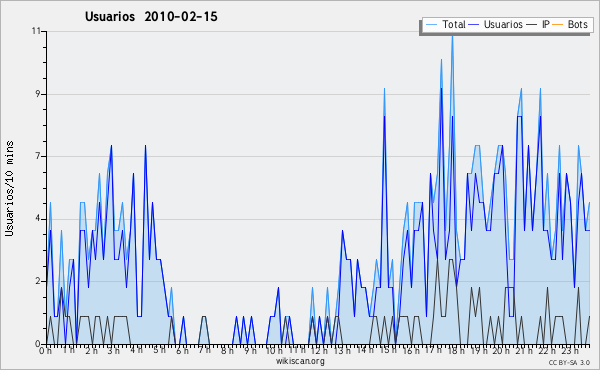Click the x-axis label '13 h'
The height and width of the screenshot is (370, 600).
[342, 350]
